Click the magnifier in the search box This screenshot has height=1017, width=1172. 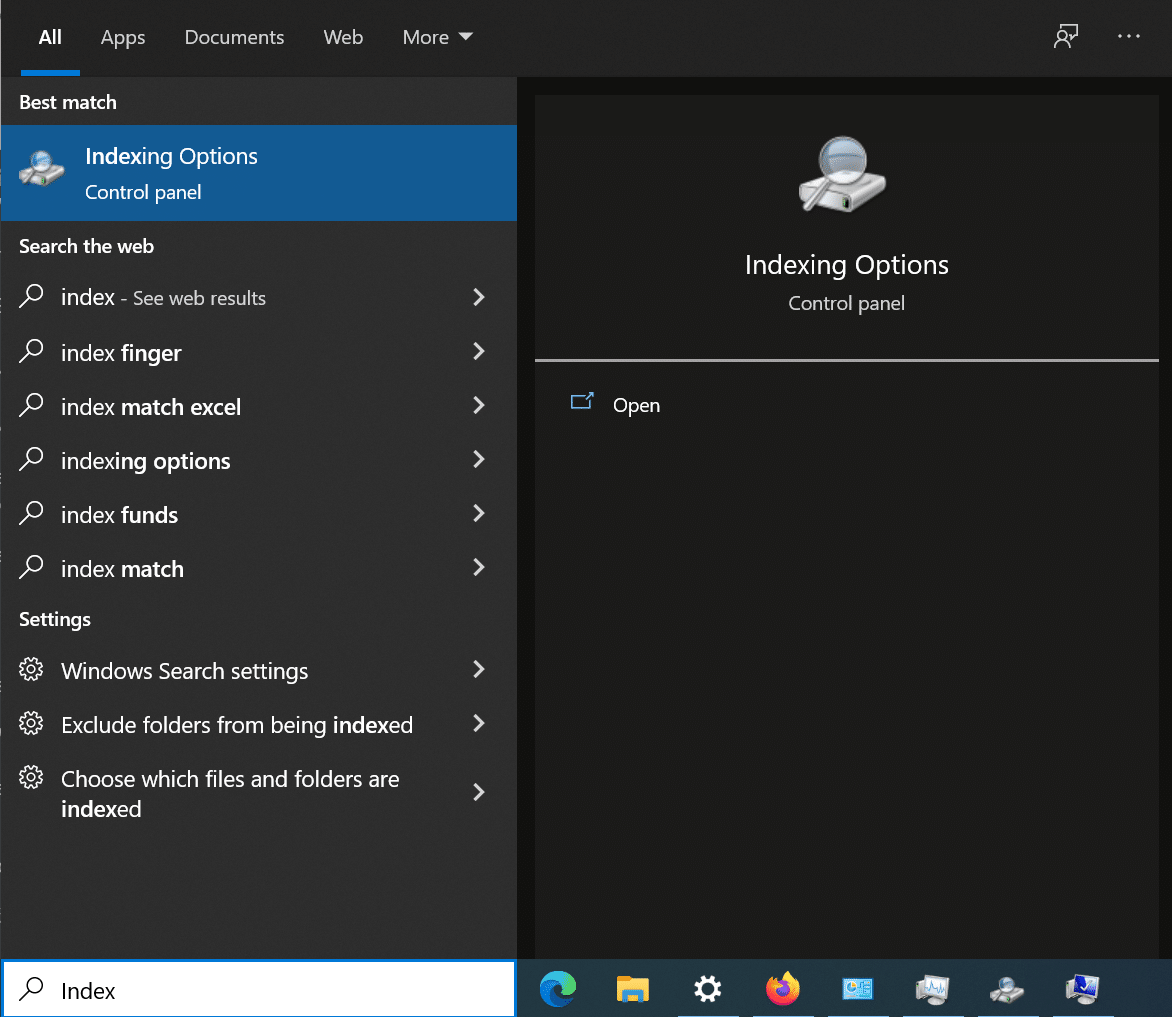point(31,989)
